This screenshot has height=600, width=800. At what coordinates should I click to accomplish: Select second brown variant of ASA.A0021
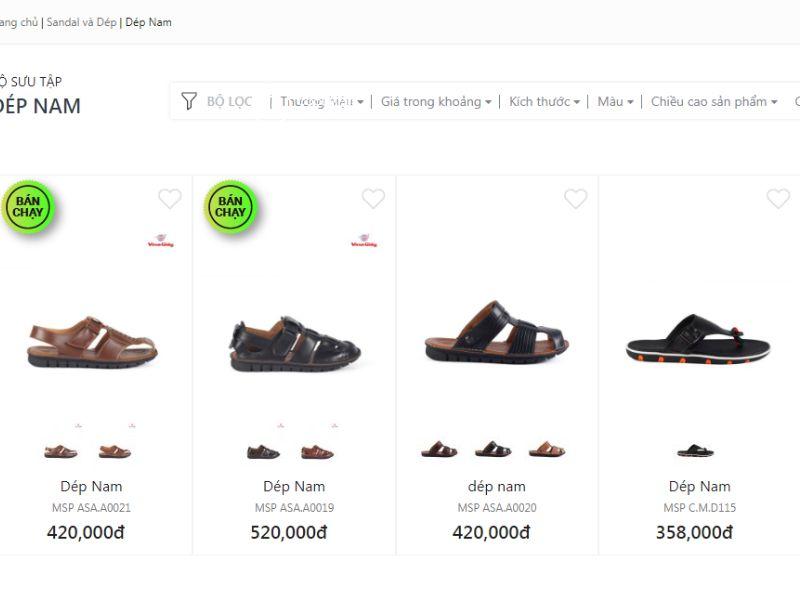click(115, 451)
